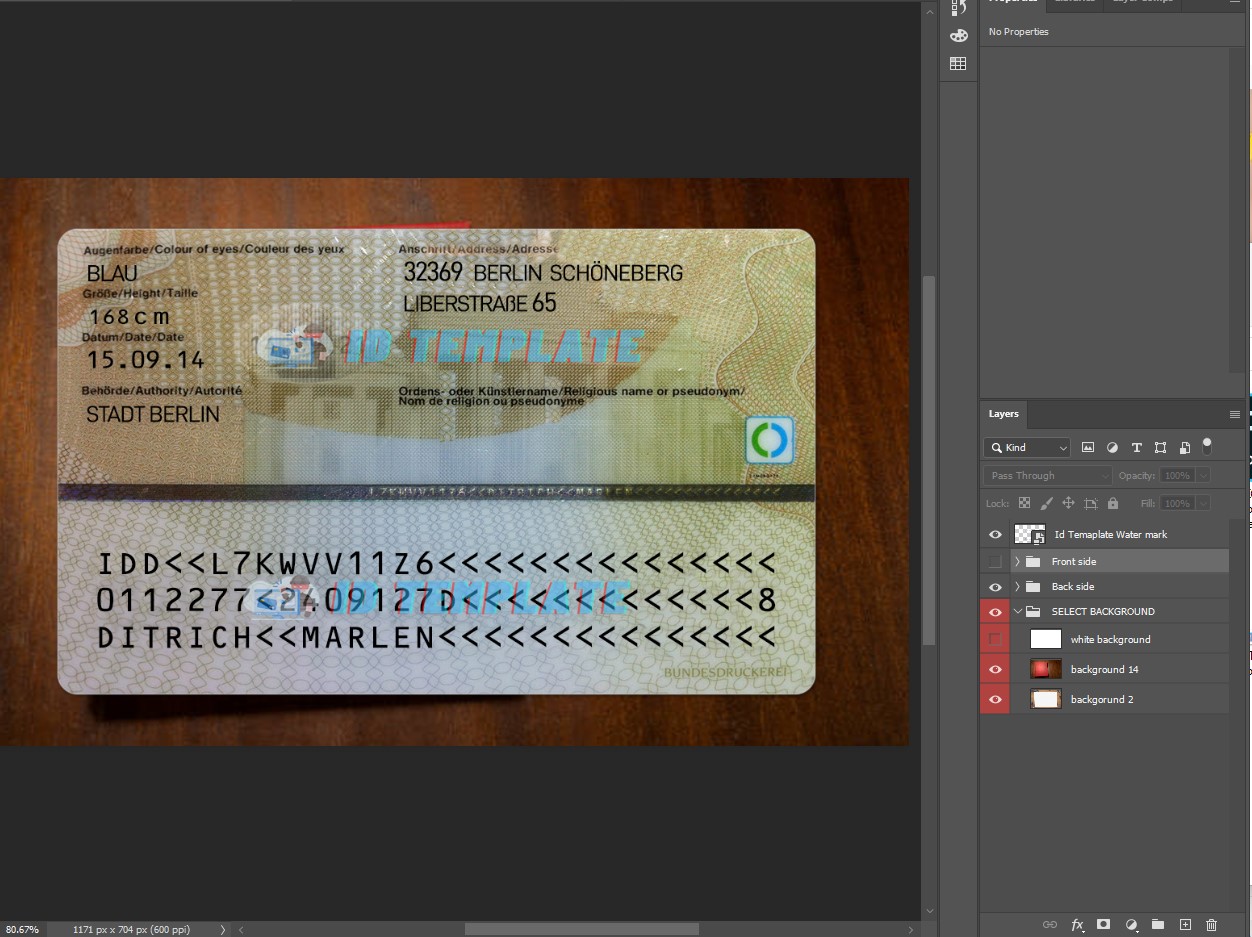Add a layer mask
Viewport: 1252px width, 937px height.
click(1104, 925)
